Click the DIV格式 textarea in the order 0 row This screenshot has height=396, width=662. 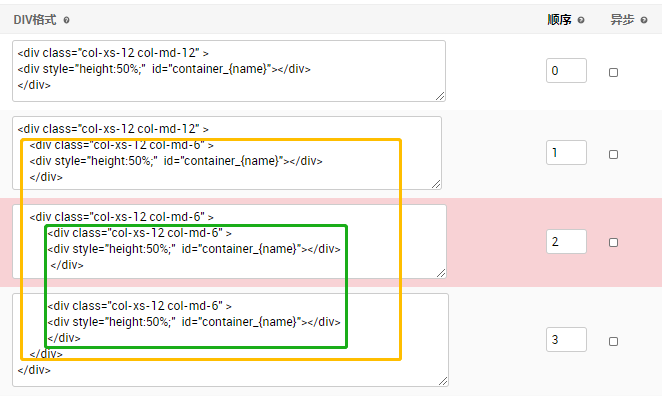pos(229,71)
